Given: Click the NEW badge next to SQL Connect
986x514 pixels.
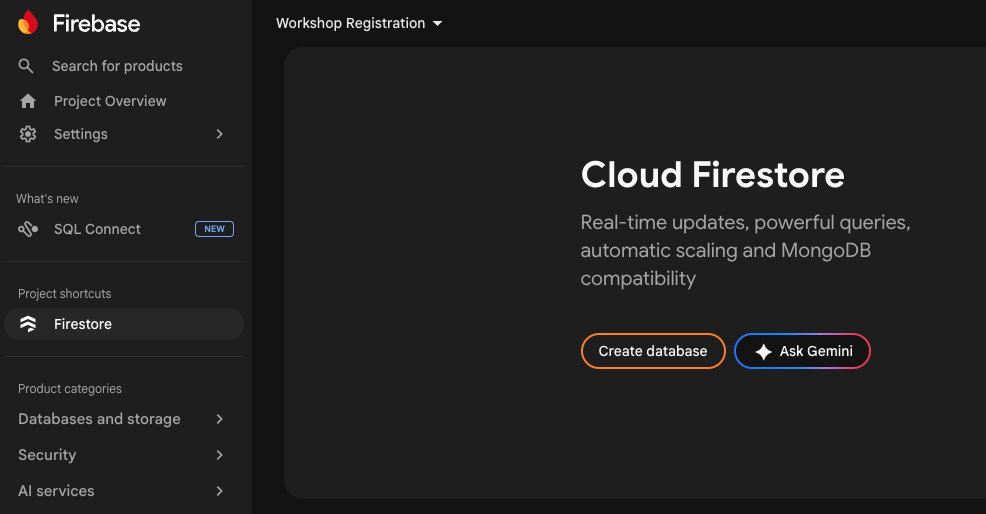Looking at the screenshot, I should tap(214, 229).
